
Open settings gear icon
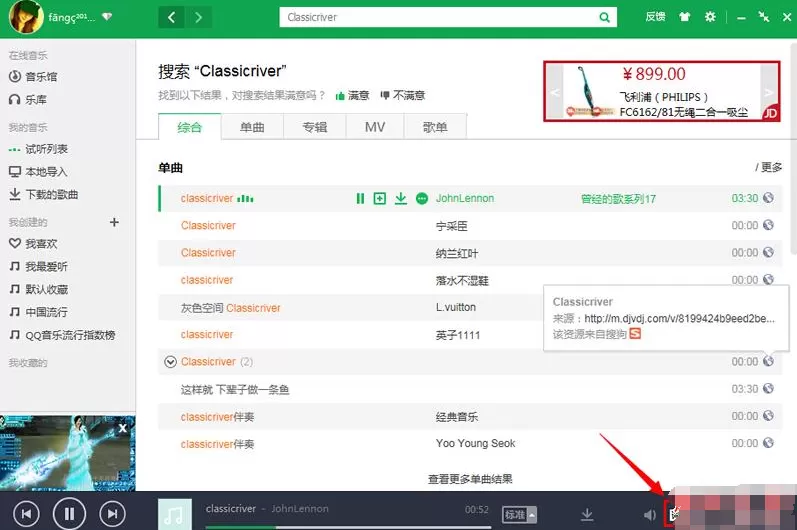(710, 17)
